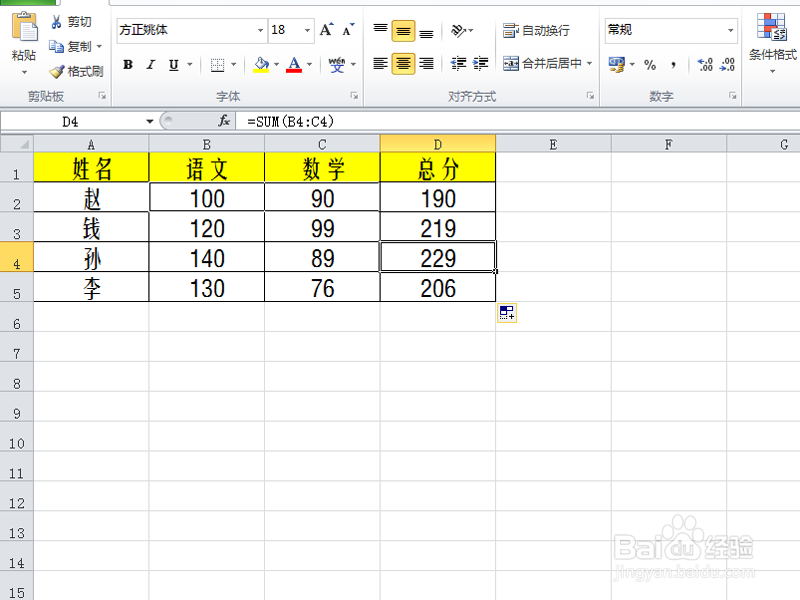Screen dimensions: 800x600
Task: Decrease indent icon in alignment group
Action: [458, 64]
